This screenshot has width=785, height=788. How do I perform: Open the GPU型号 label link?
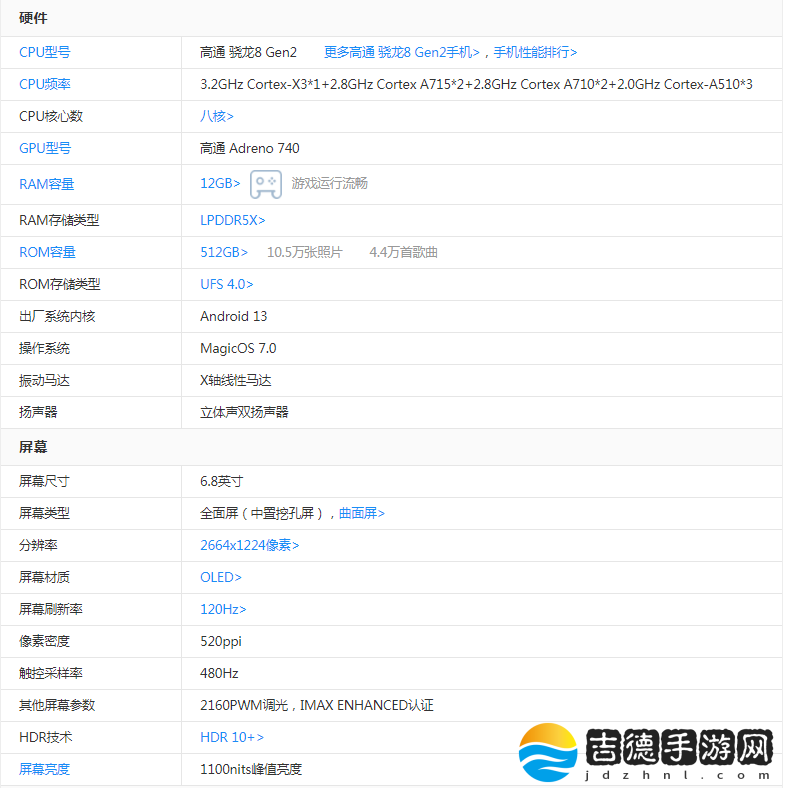(45, 148)
